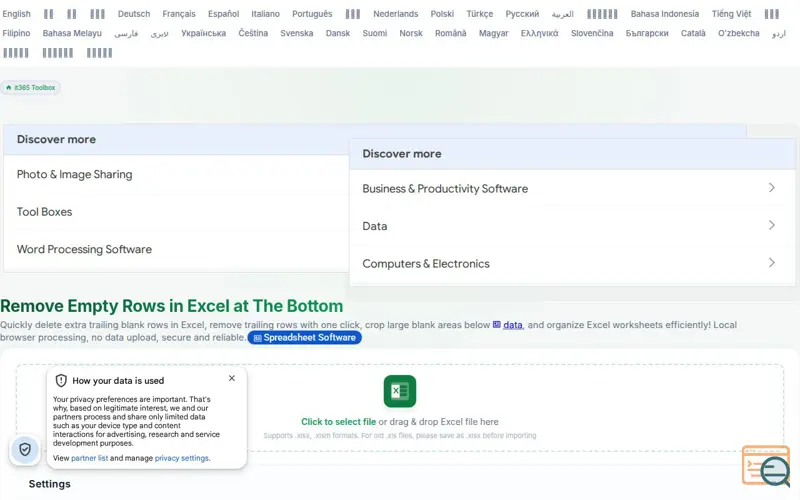Viewport: 800px width, 500px height.
Task: Switch language to Català
Action: 693,33
